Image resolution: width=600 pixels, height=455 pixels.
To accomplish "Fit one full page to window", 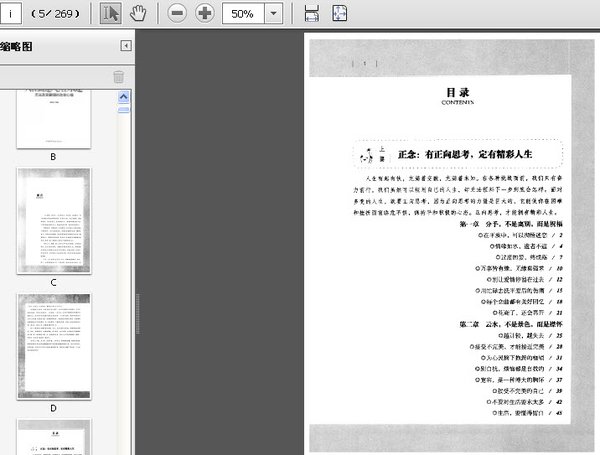I will (340, 14).
